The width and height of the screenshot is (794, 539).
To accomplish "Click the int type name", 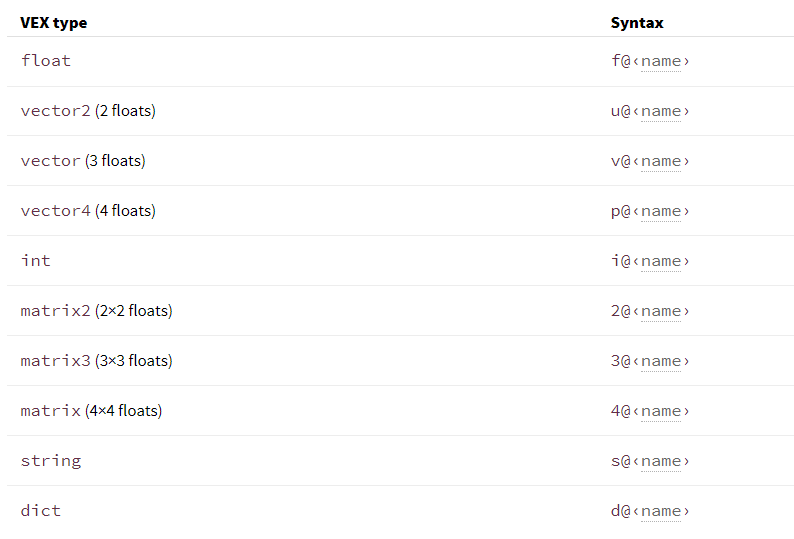I will [35, 260].
